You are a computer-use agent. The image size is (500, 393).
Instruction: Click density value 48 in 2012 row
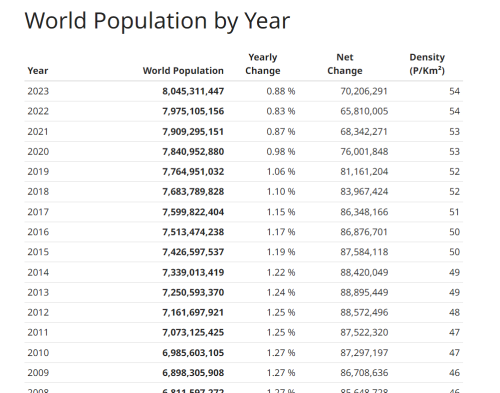454,313
